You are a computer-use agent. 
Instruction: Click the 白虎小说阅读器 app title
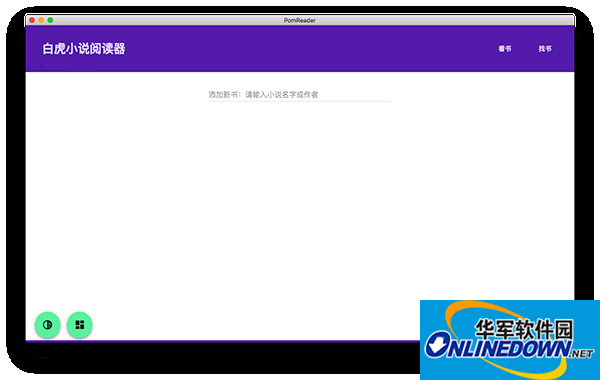(x=84, y=49)
